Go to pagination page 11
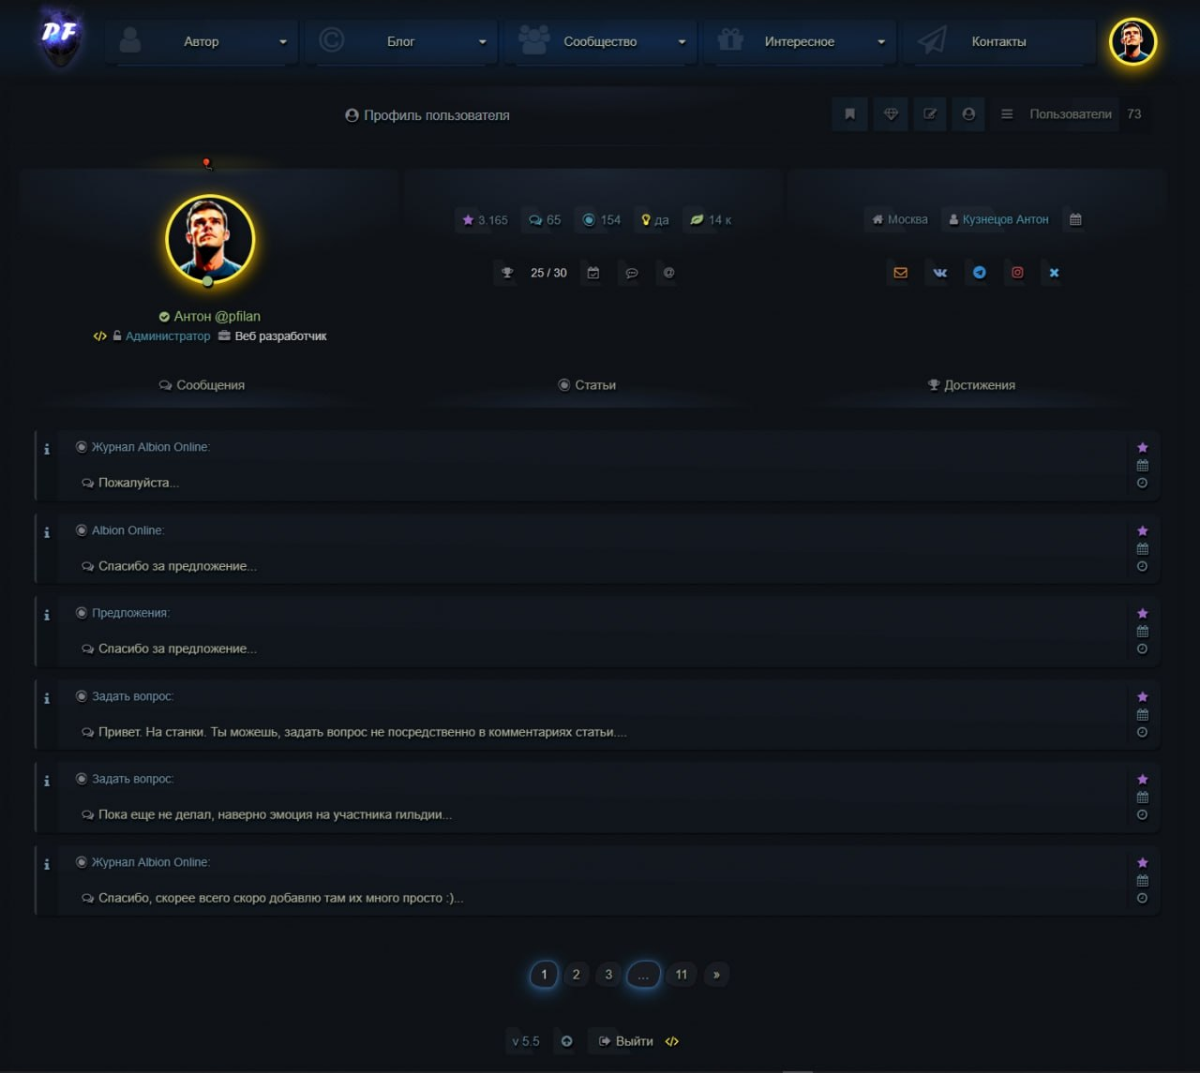The image size is (1200, 1073). click(681, 974)
